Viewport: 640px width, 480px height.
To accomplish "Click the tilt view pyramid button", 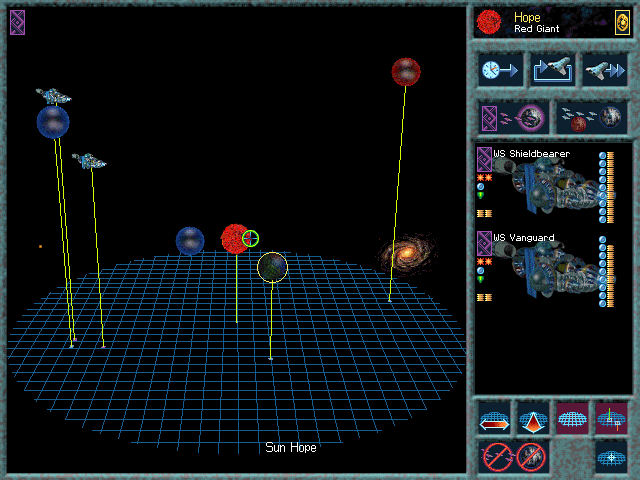I will [533, 418].
